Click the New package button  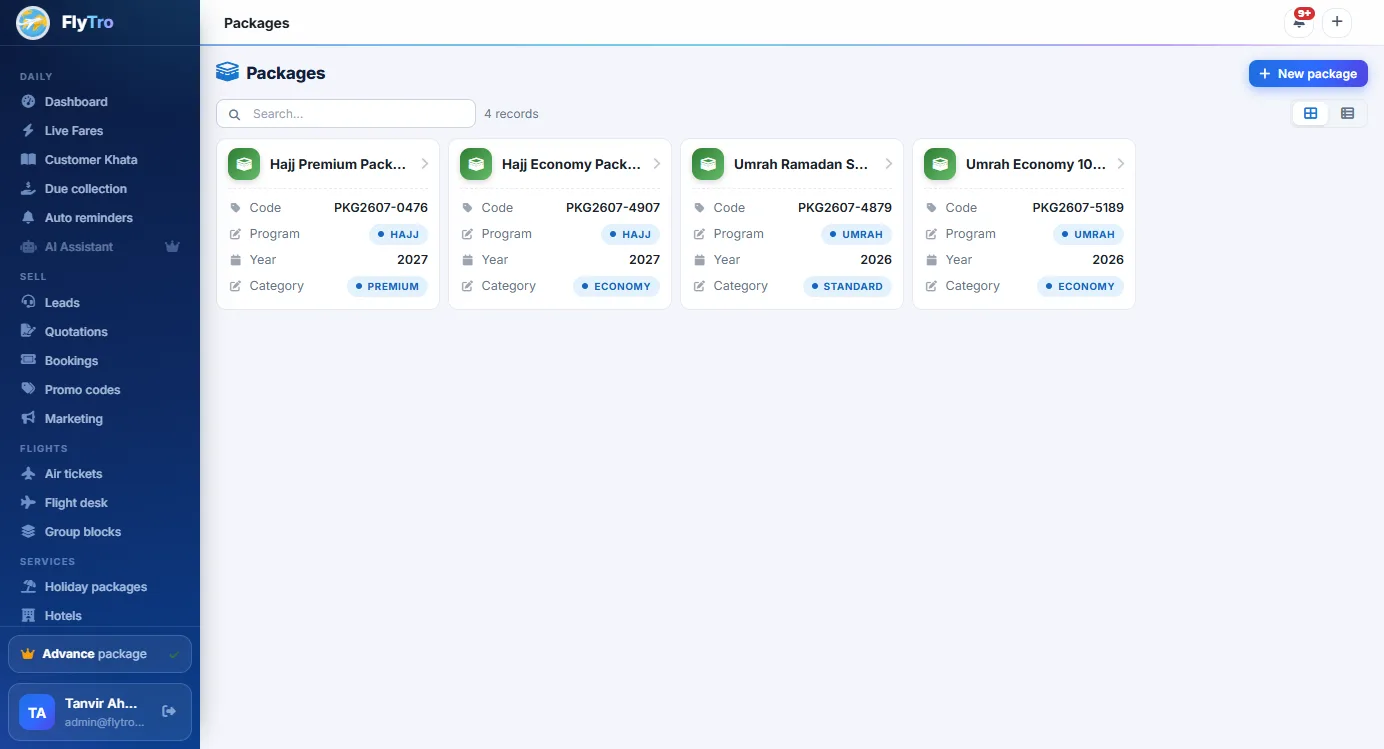click(x=1308, y=73)
